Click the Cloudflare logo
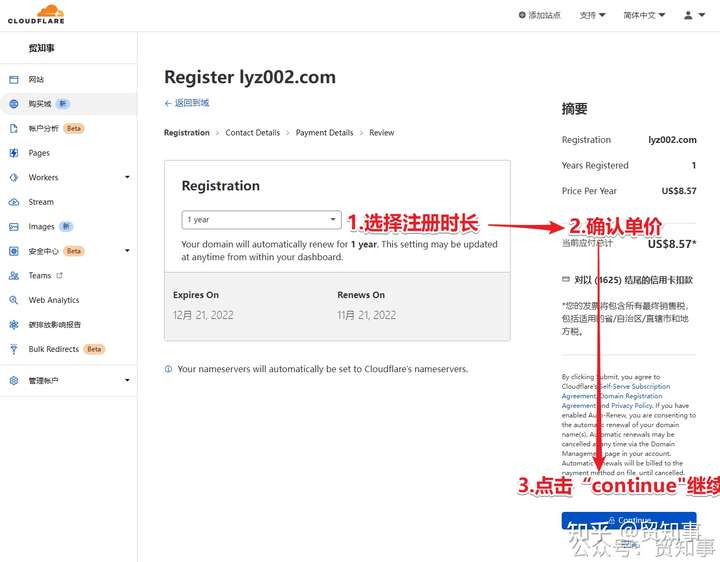This screenshot has height=562, width=720. (x=36, y=14)
